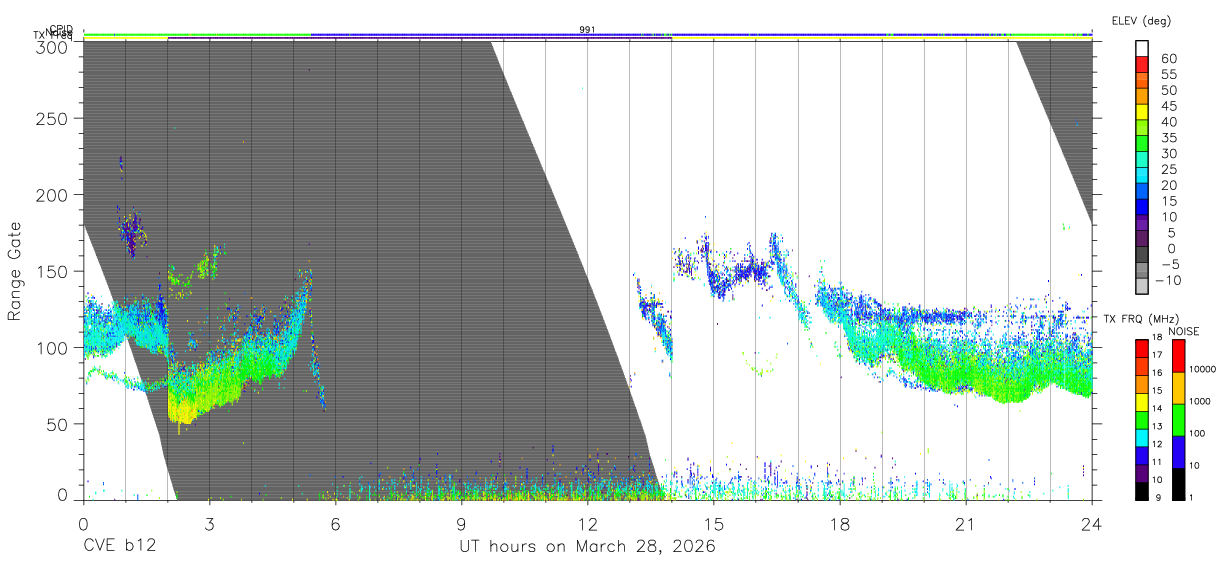1228x567 pixels.
Task: Click the 21 tick on UT hours axis
Action: coord(965,523)
